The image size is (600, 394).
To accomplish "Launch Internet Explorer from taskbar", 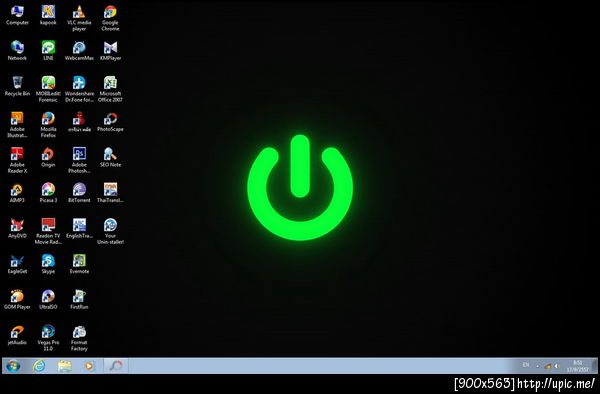I will tap(39, 366).
